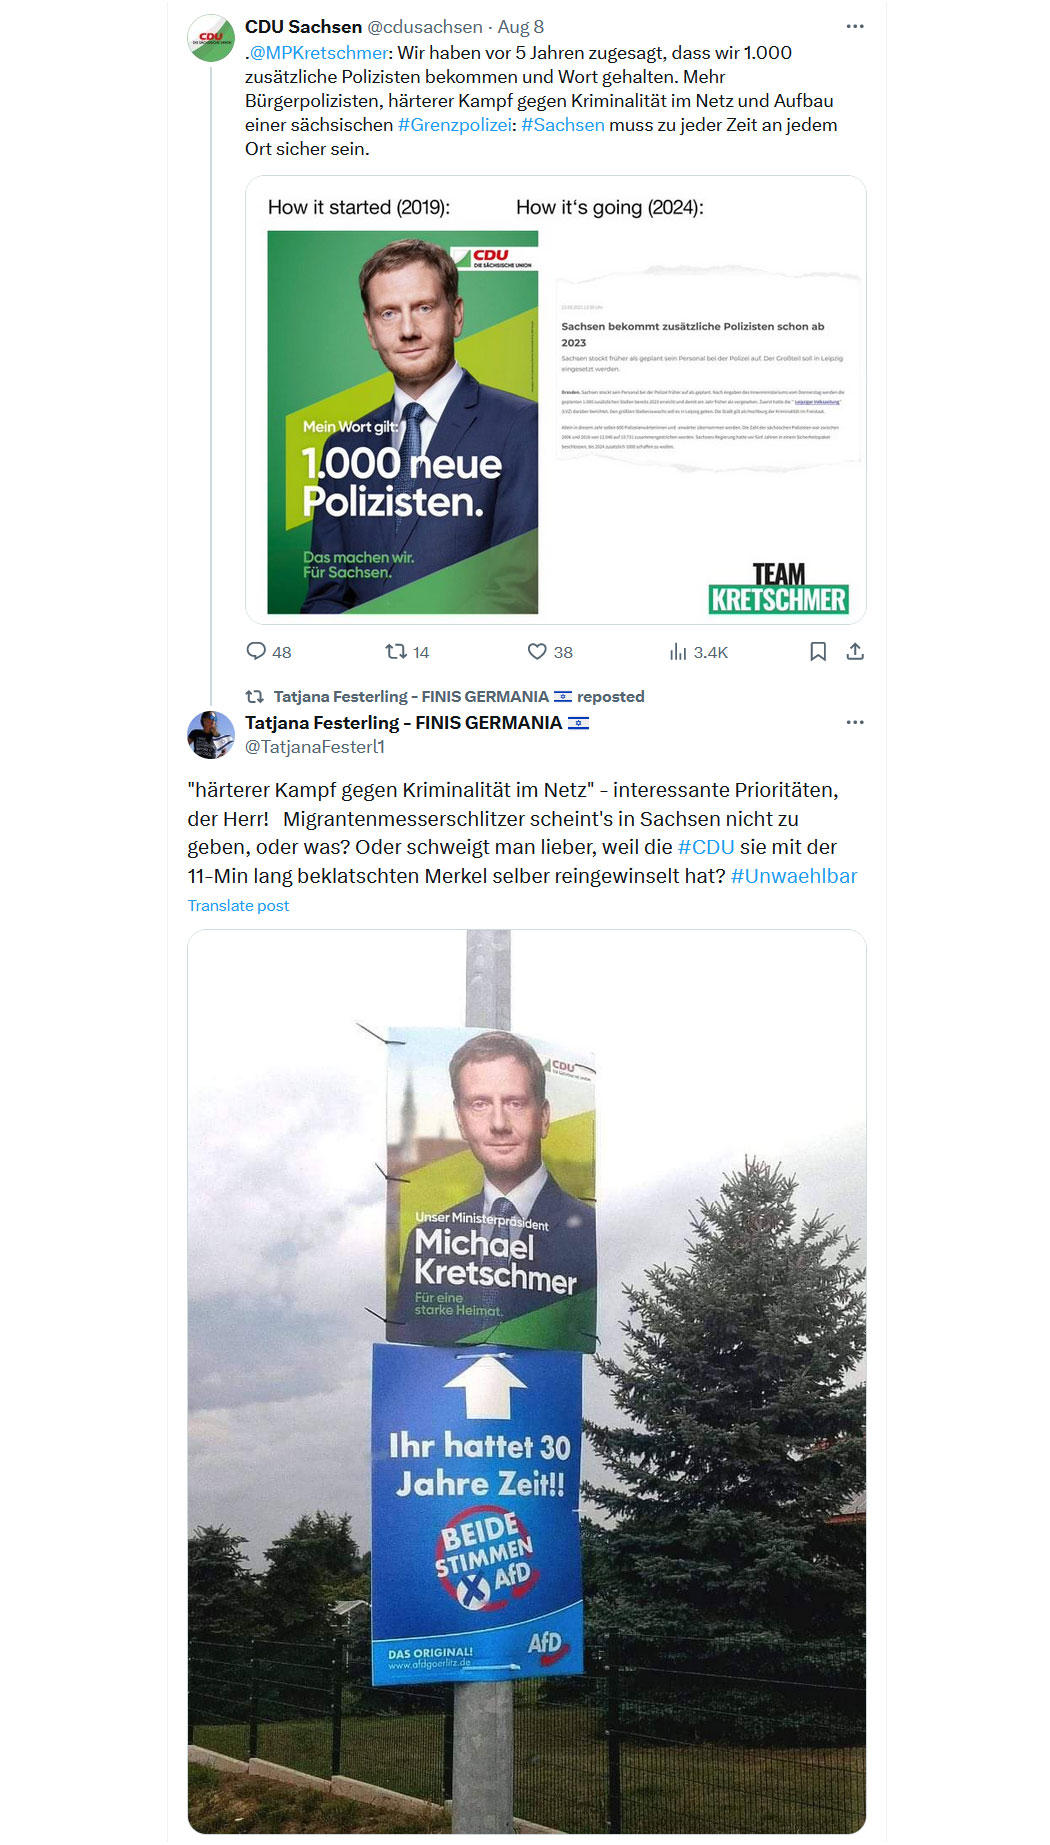Viewport: 1050px width, 1845px height.
Task: Open the #Unwaehlbar hashtag
Action: pyautogui.click(x=794, y=876)
